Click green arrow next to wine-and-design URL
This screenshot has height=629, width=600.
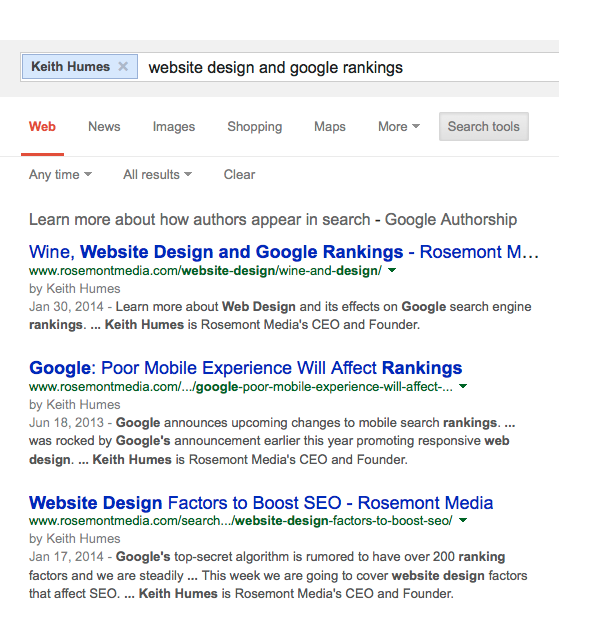(x=392, y=271)
